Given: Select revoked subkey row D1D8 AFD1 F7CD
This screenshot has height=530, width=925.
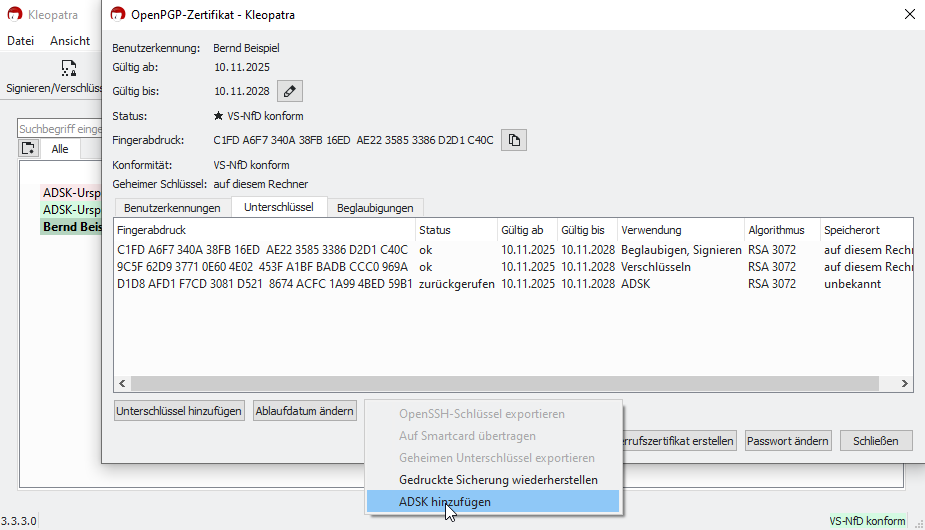Looking at the screenshot, I should 513,284.
